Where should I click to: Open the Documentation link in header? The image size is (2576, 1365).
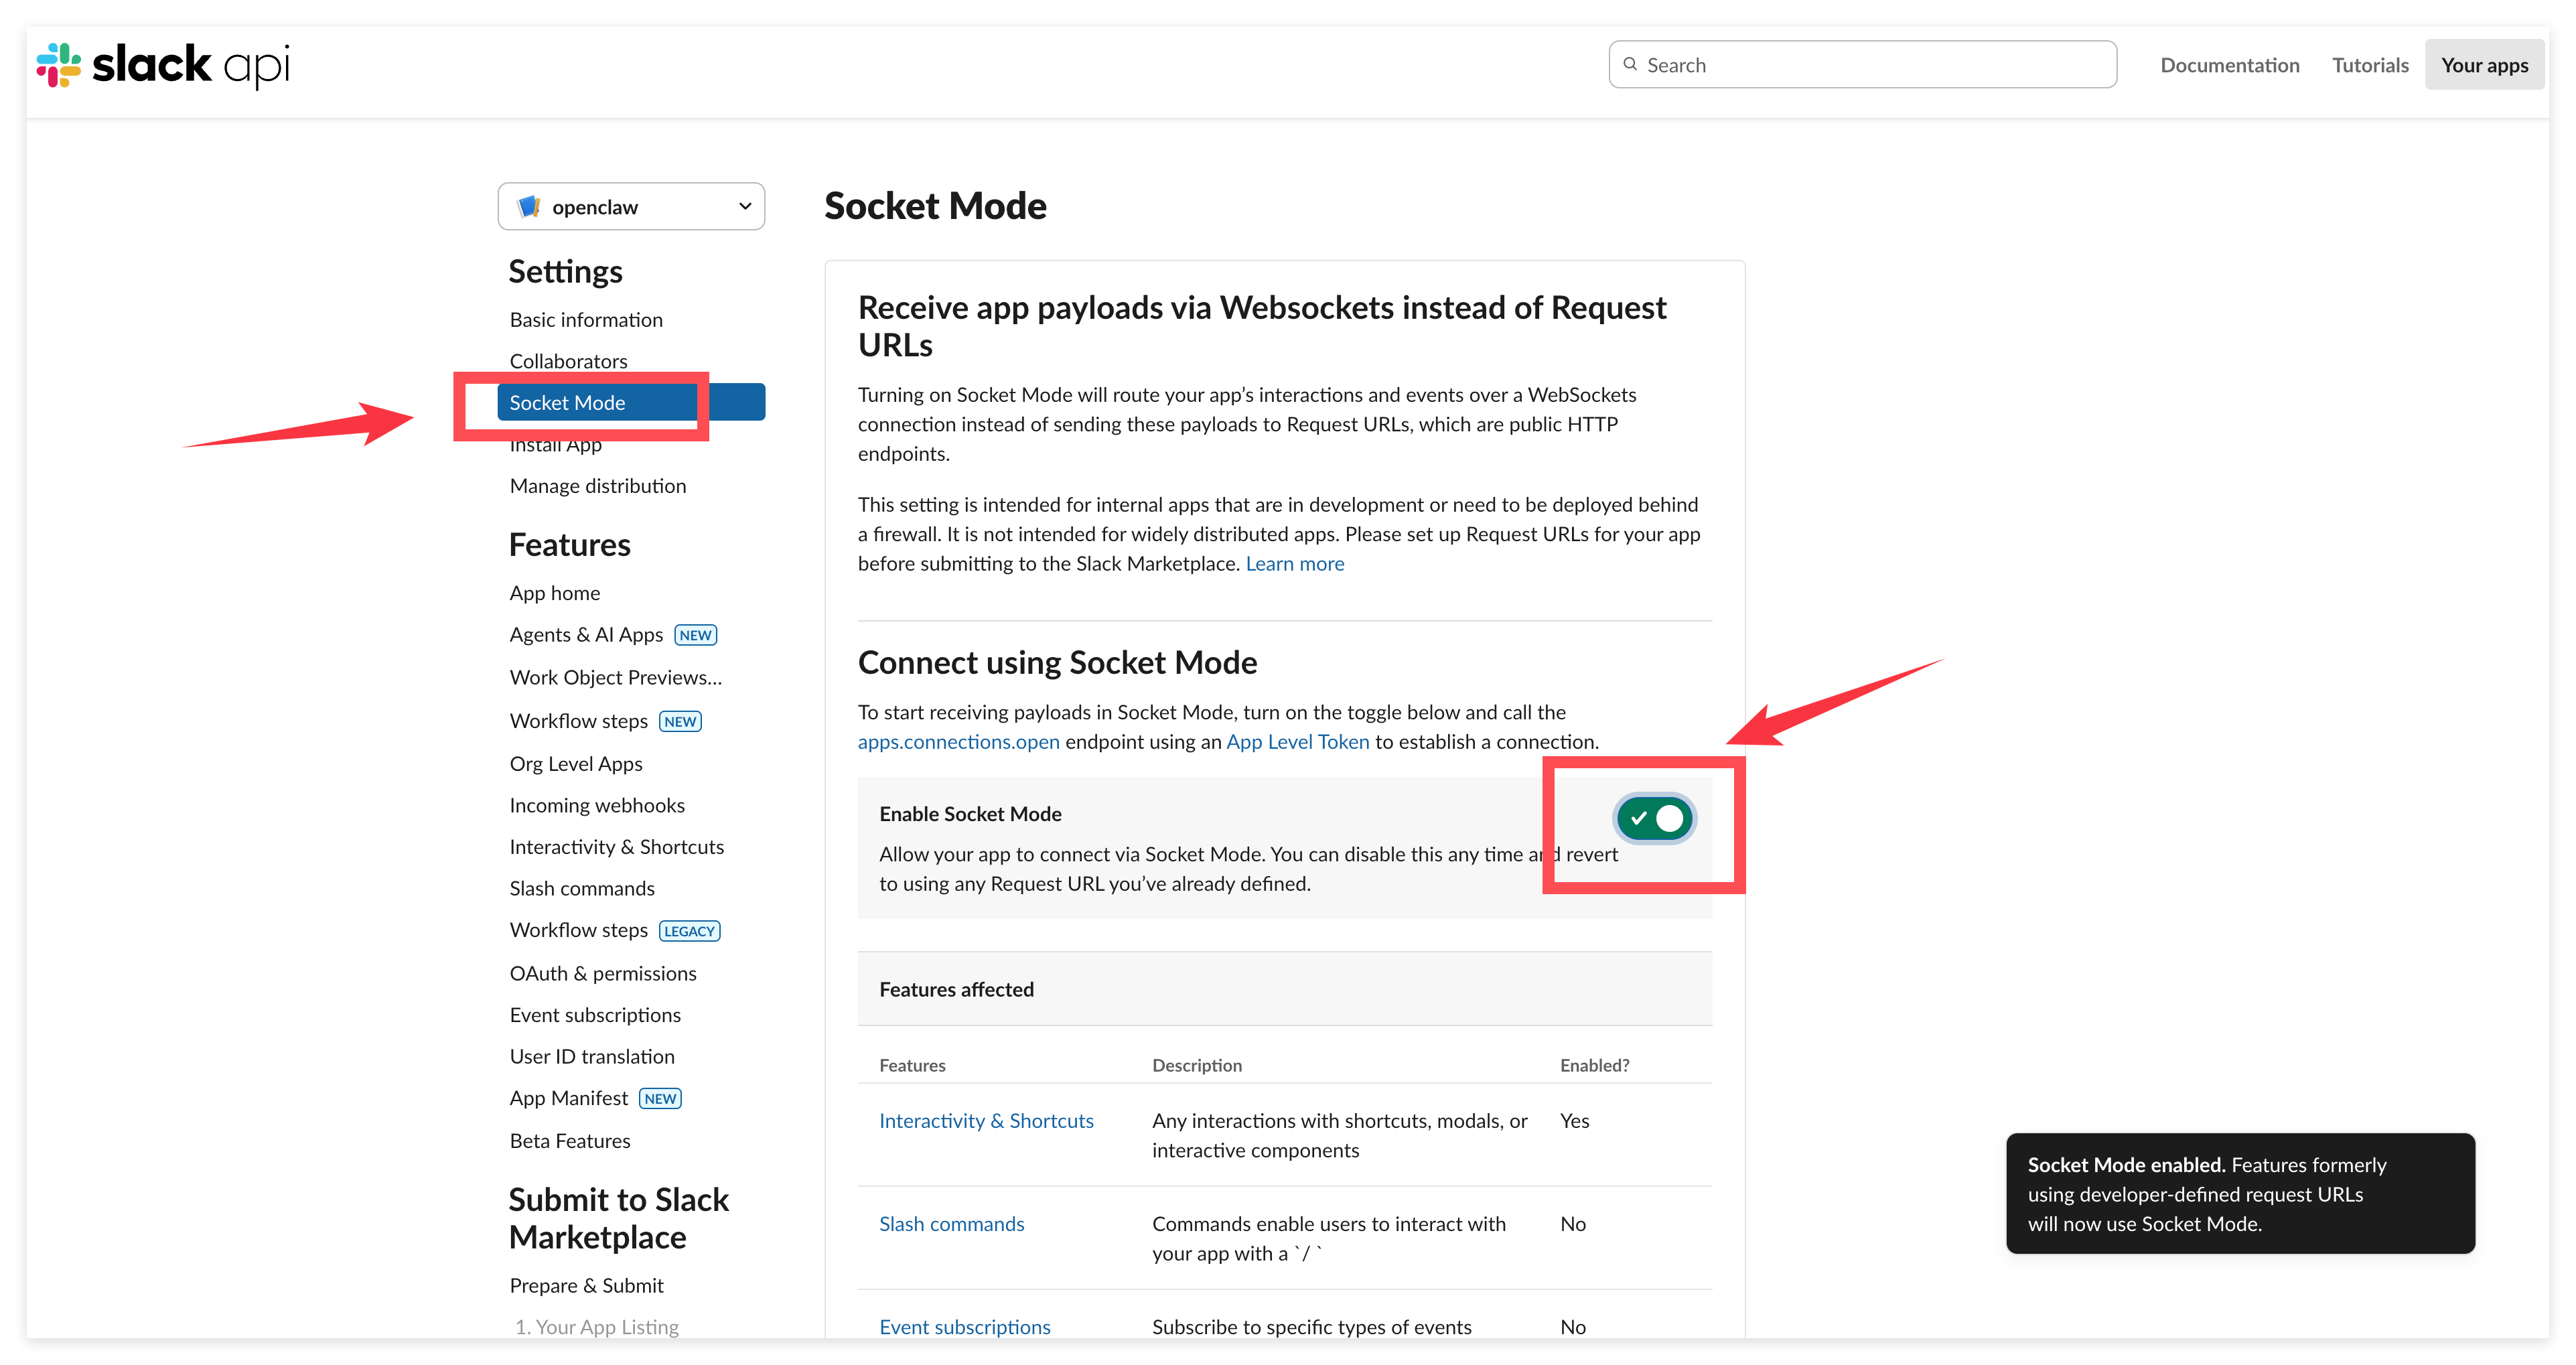2229,66
